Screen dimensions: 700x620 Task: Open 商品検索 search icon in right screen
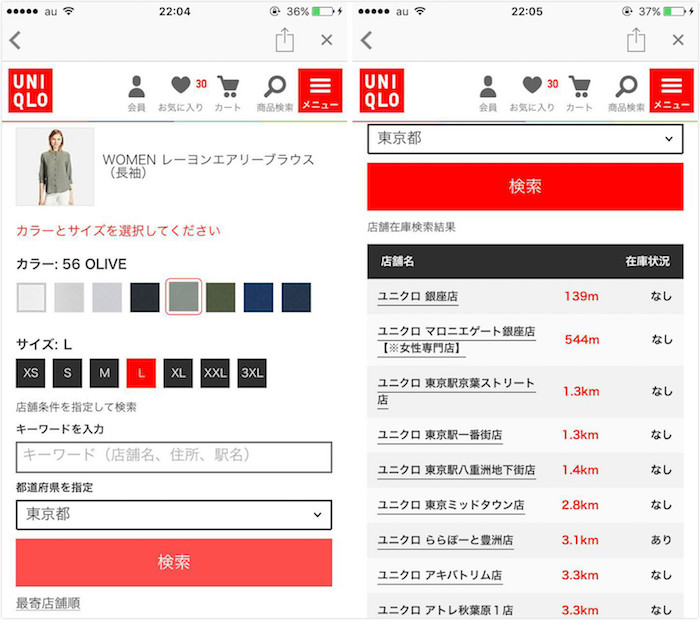(x=626, y=93)
